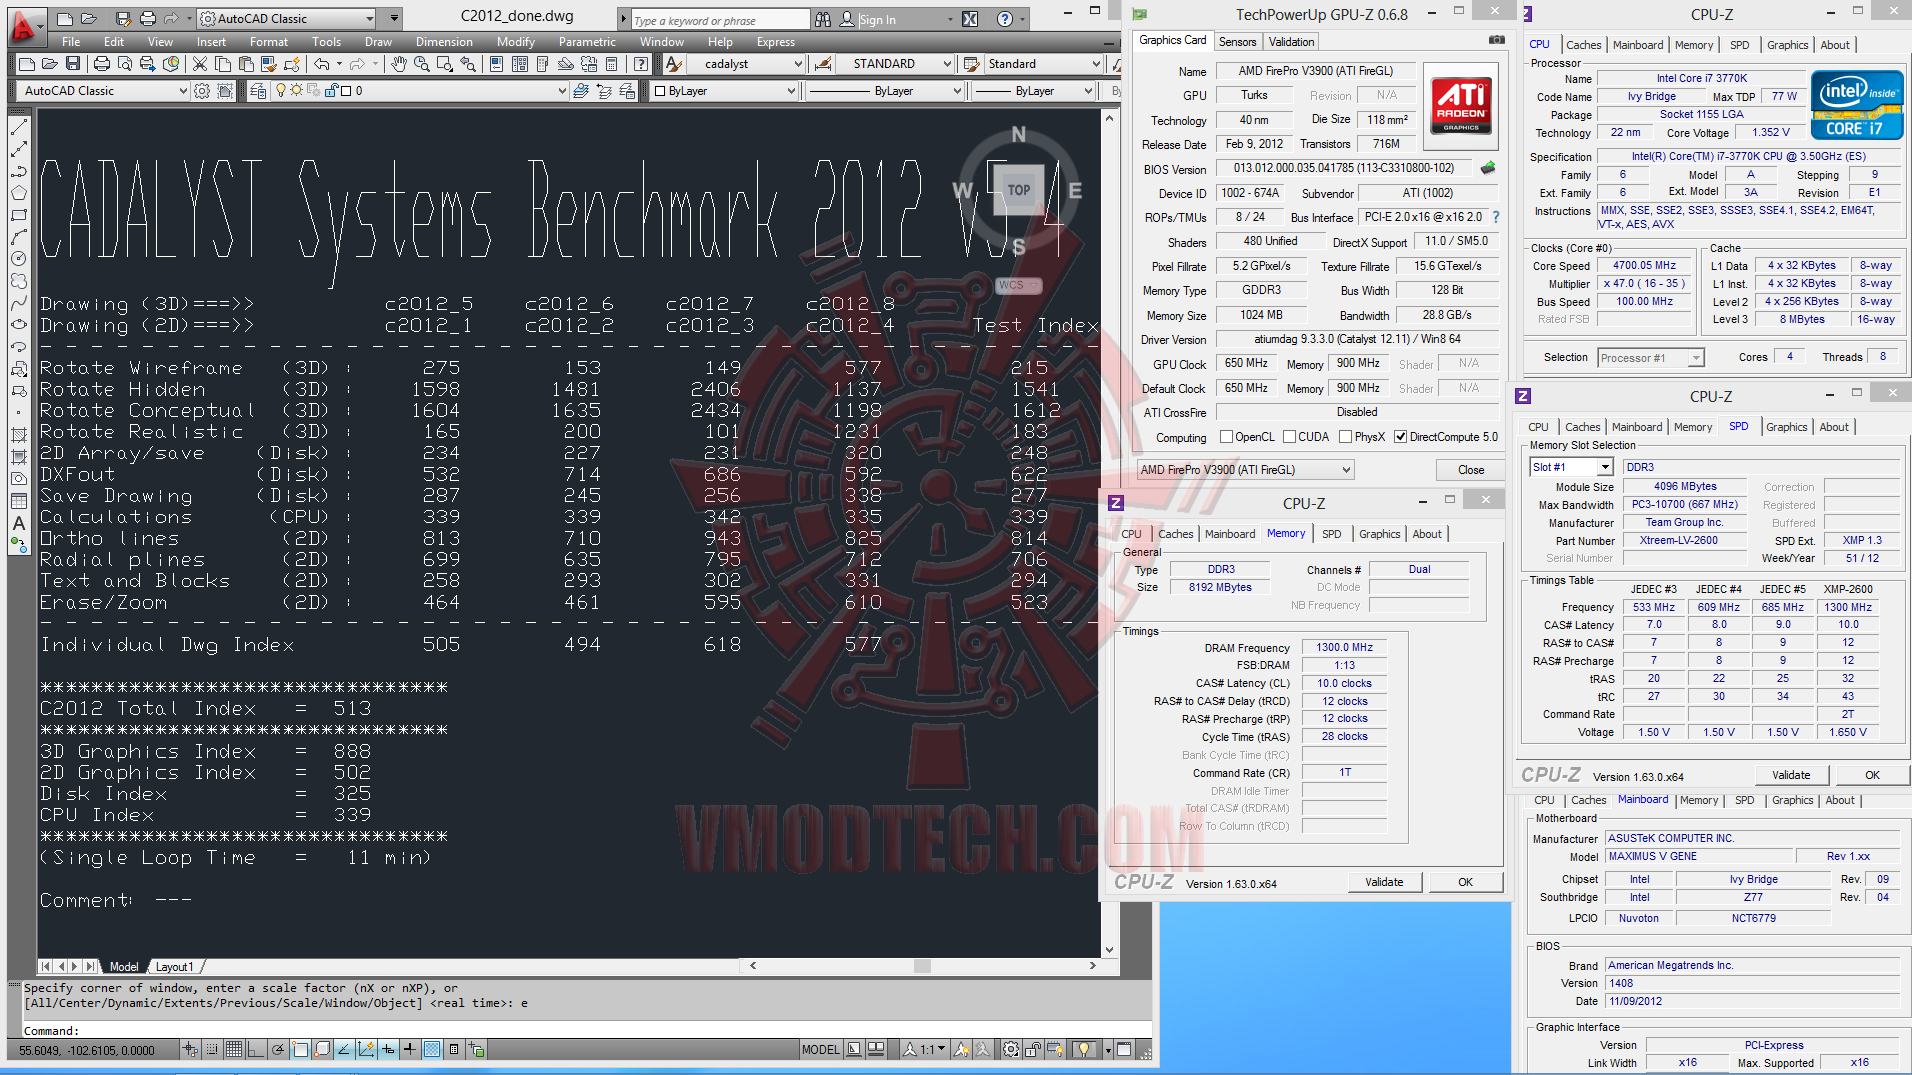Click the Sign In link
The height and width of the screenshot is (1075, 1912).
coord(877,20)
